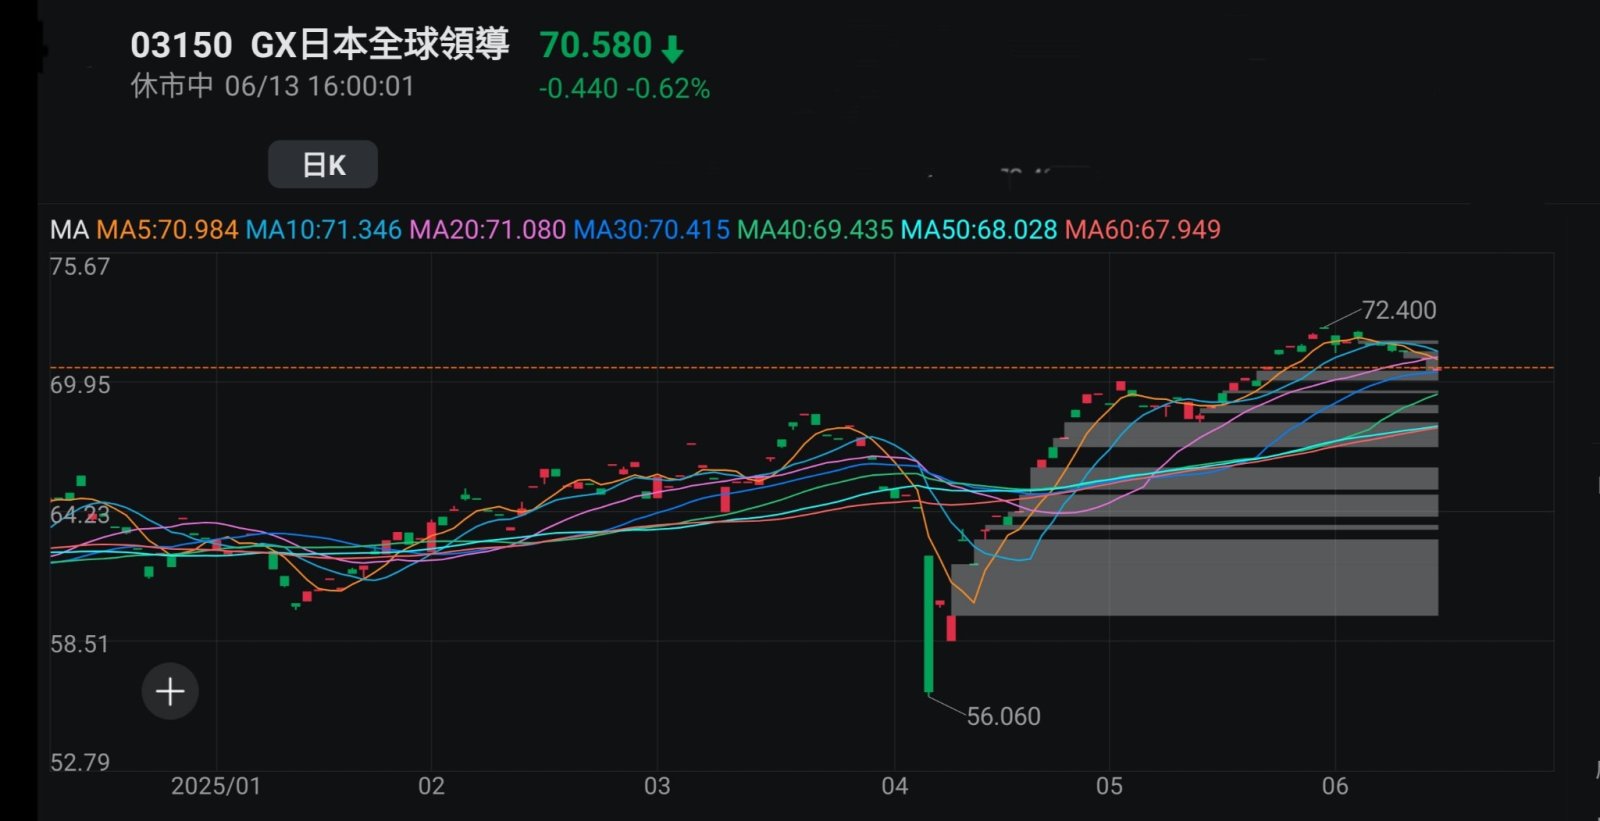
Task: Click the green down arrow beside price
Action: coord(673,49)
